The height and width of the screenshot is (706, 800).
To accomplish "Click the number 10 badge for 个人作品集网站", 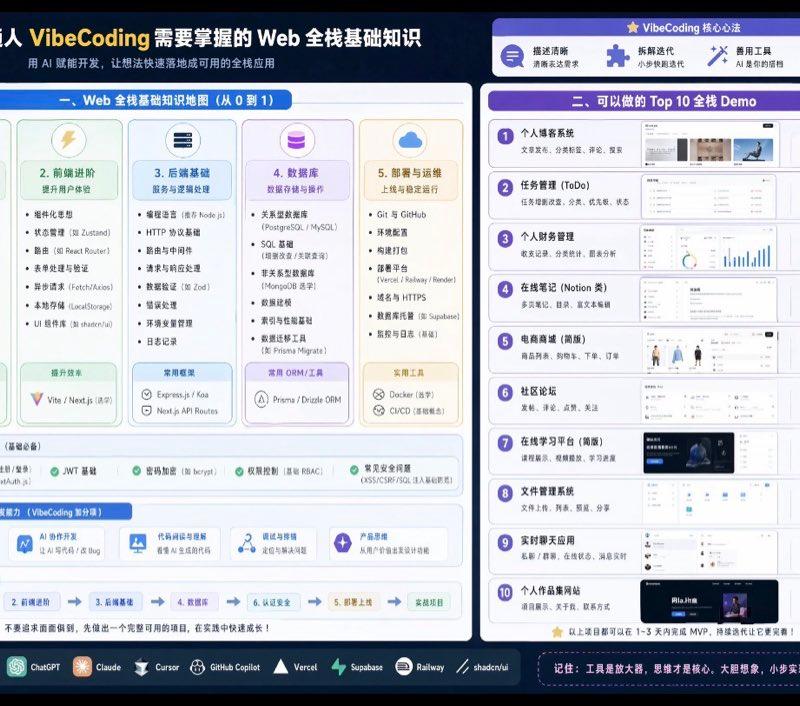I will coord(505,593).
